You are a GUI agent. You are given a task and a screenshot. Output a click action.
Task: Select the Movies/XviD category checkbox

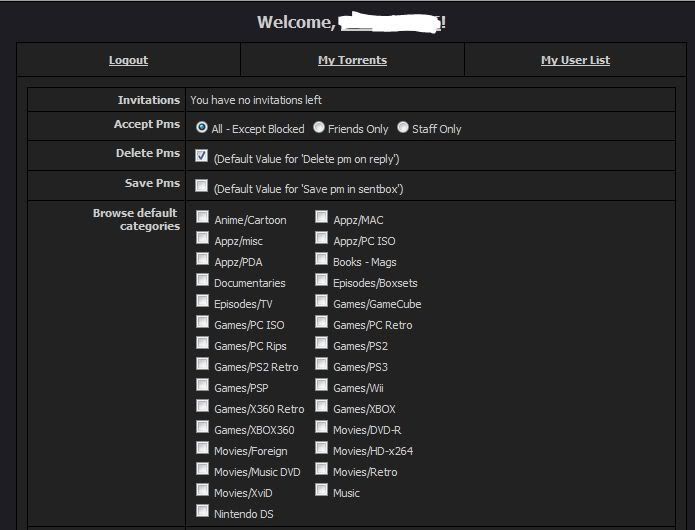(x=202, y=491)
